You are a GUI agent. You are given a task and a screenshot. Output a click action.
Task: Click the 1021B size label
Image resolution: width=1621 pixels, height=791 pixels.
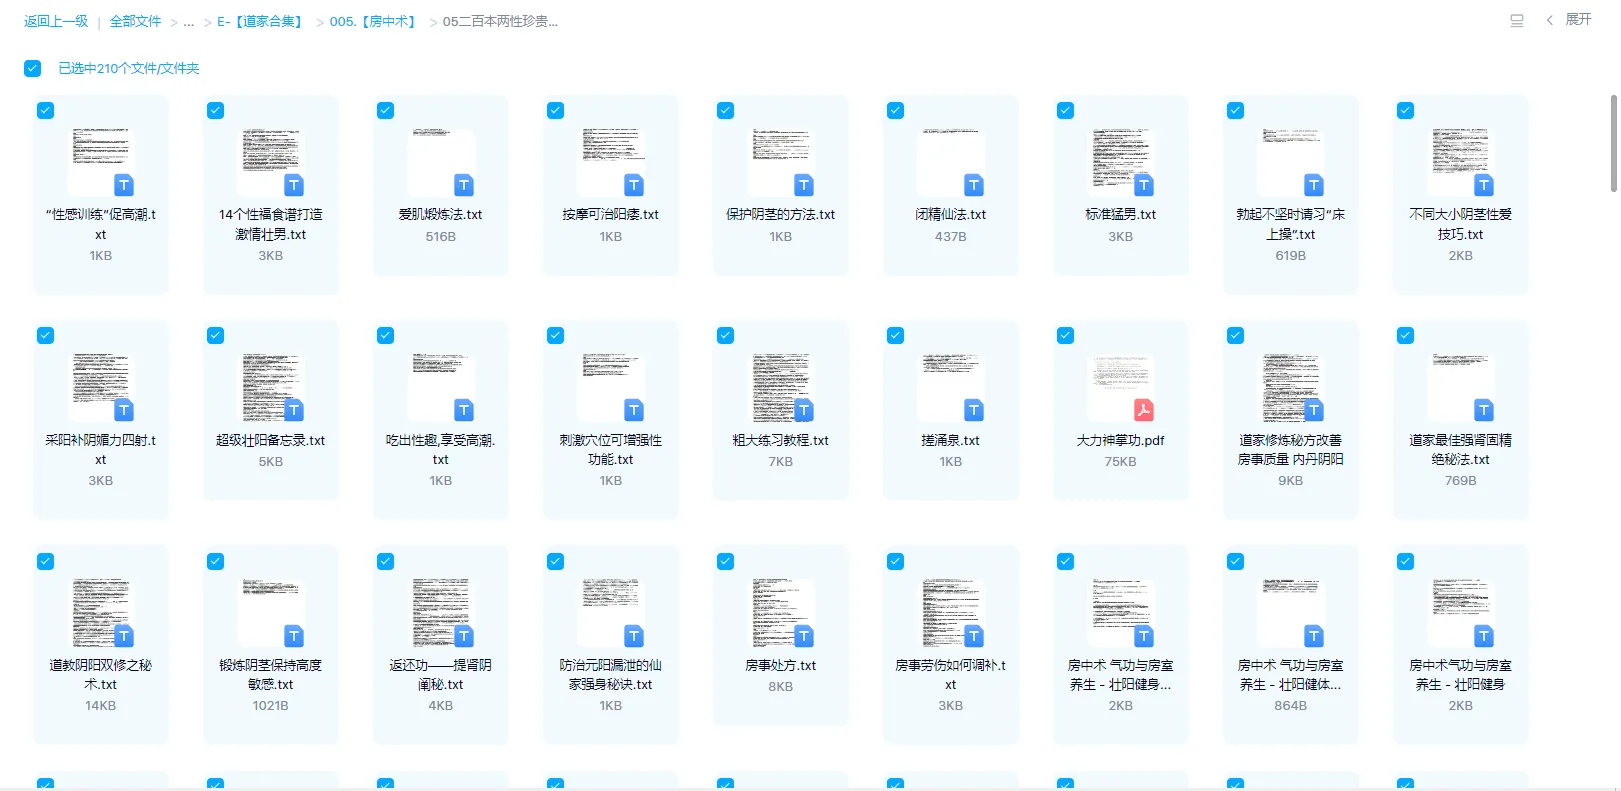coord(270,706)
